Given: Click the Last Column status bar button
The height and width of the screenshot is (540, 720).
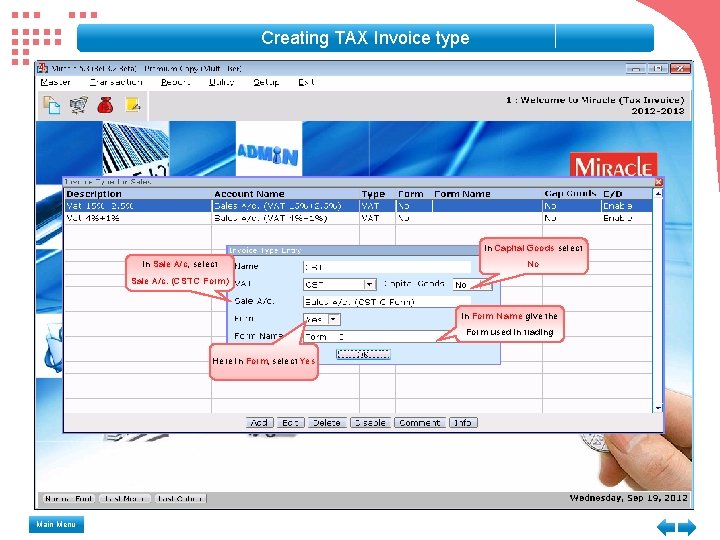Looking at the screenshot, I should click(x=180, y=498).
